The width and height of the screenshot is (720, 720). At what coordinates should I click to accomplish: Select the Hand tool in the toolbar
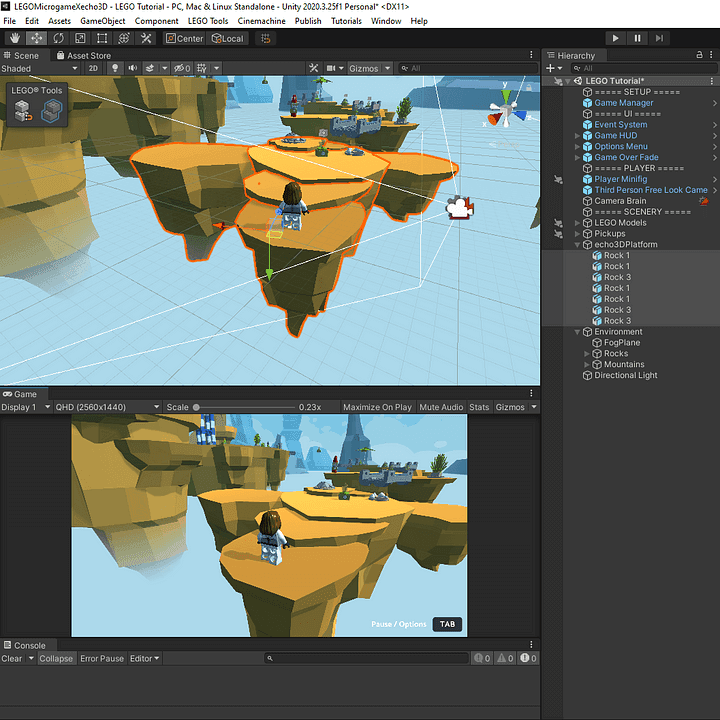coord(15,38)
